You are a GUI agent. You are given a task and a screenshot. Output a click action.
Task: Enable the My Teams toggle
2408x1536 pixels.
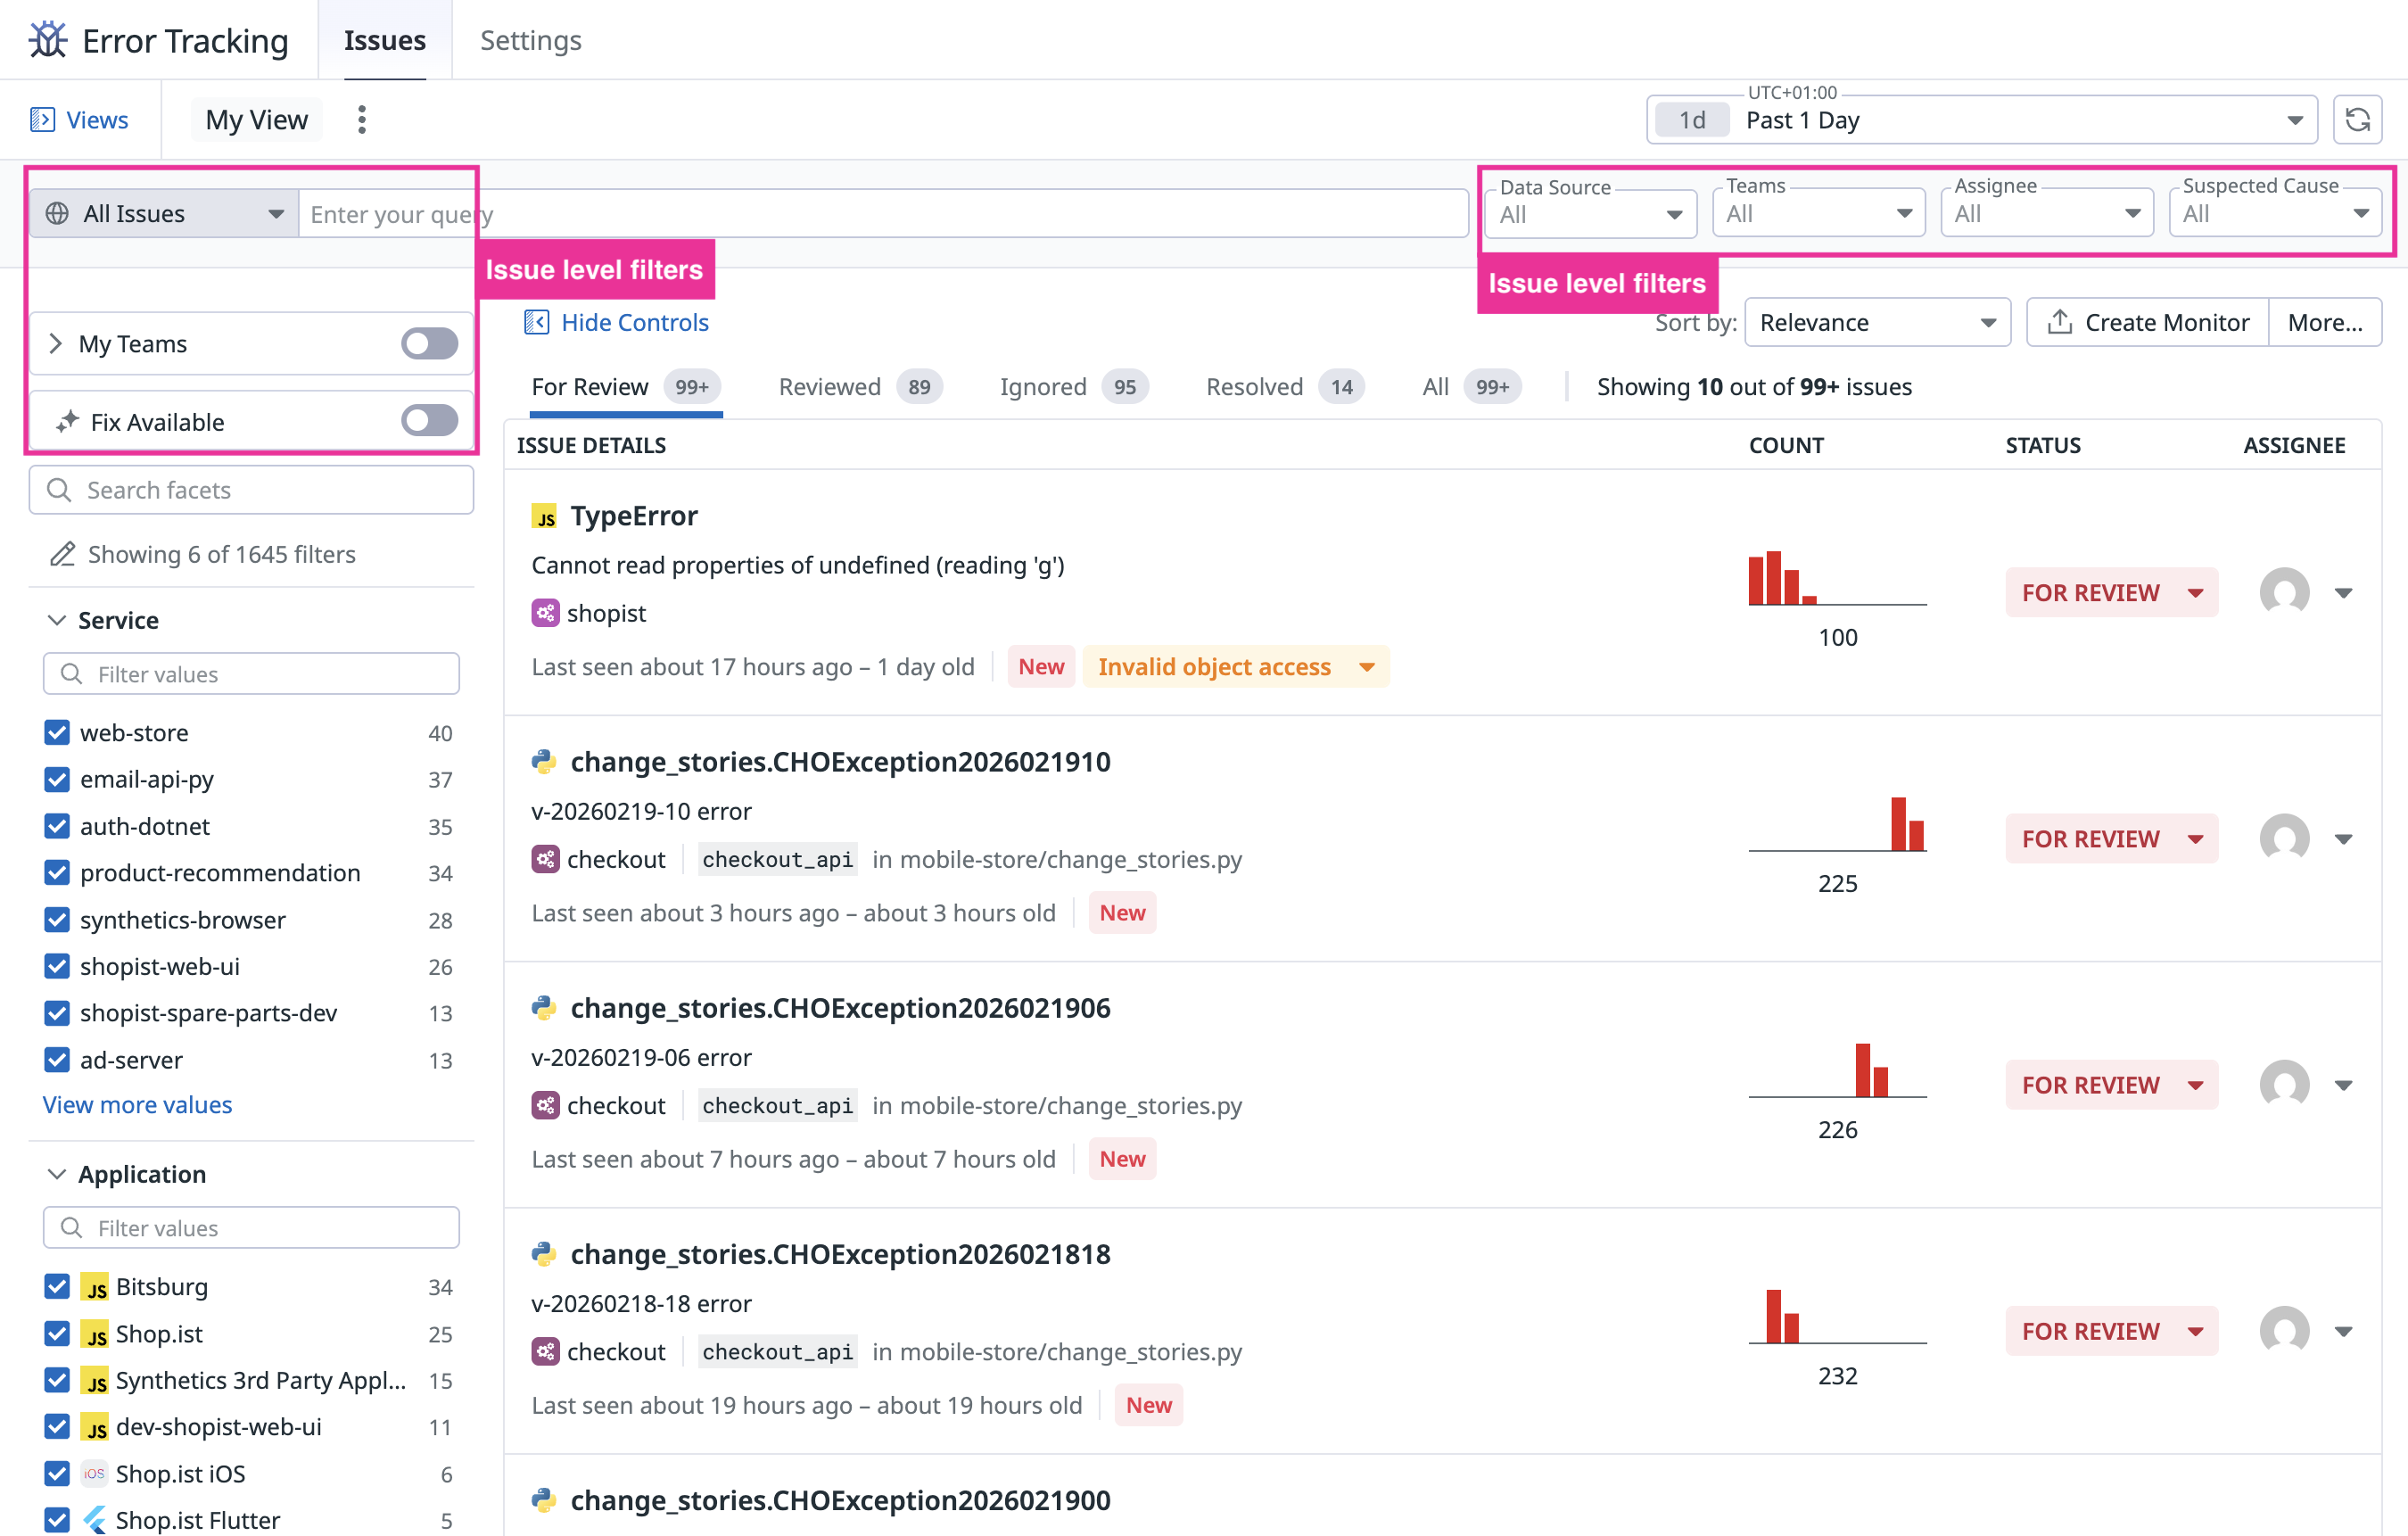pos(429,344)
